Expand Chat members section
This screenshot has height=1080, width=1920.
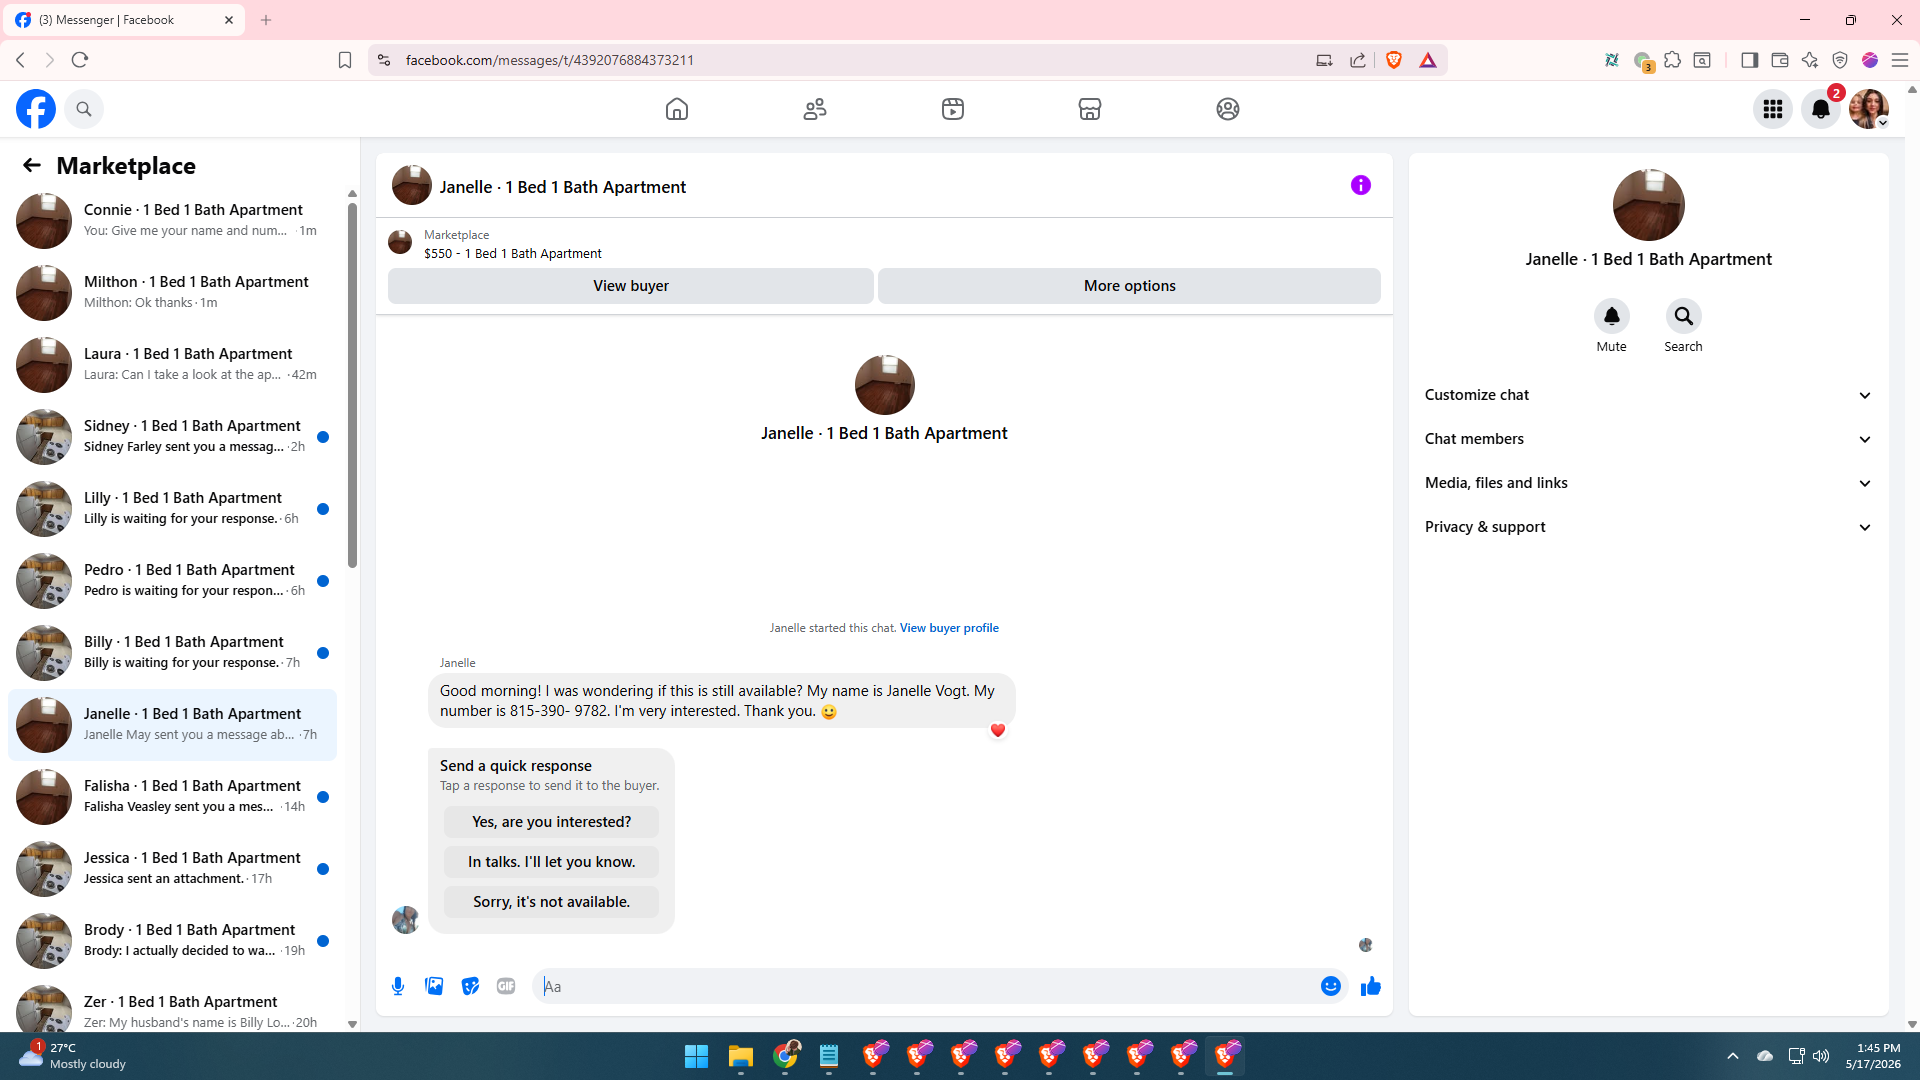click(1649, 439)
